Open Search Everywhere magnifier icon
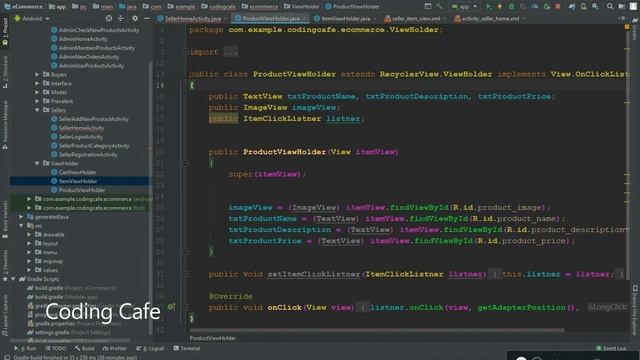Image resolution: width=640 pixels, height=360 pixels. [x=609, y=7]
